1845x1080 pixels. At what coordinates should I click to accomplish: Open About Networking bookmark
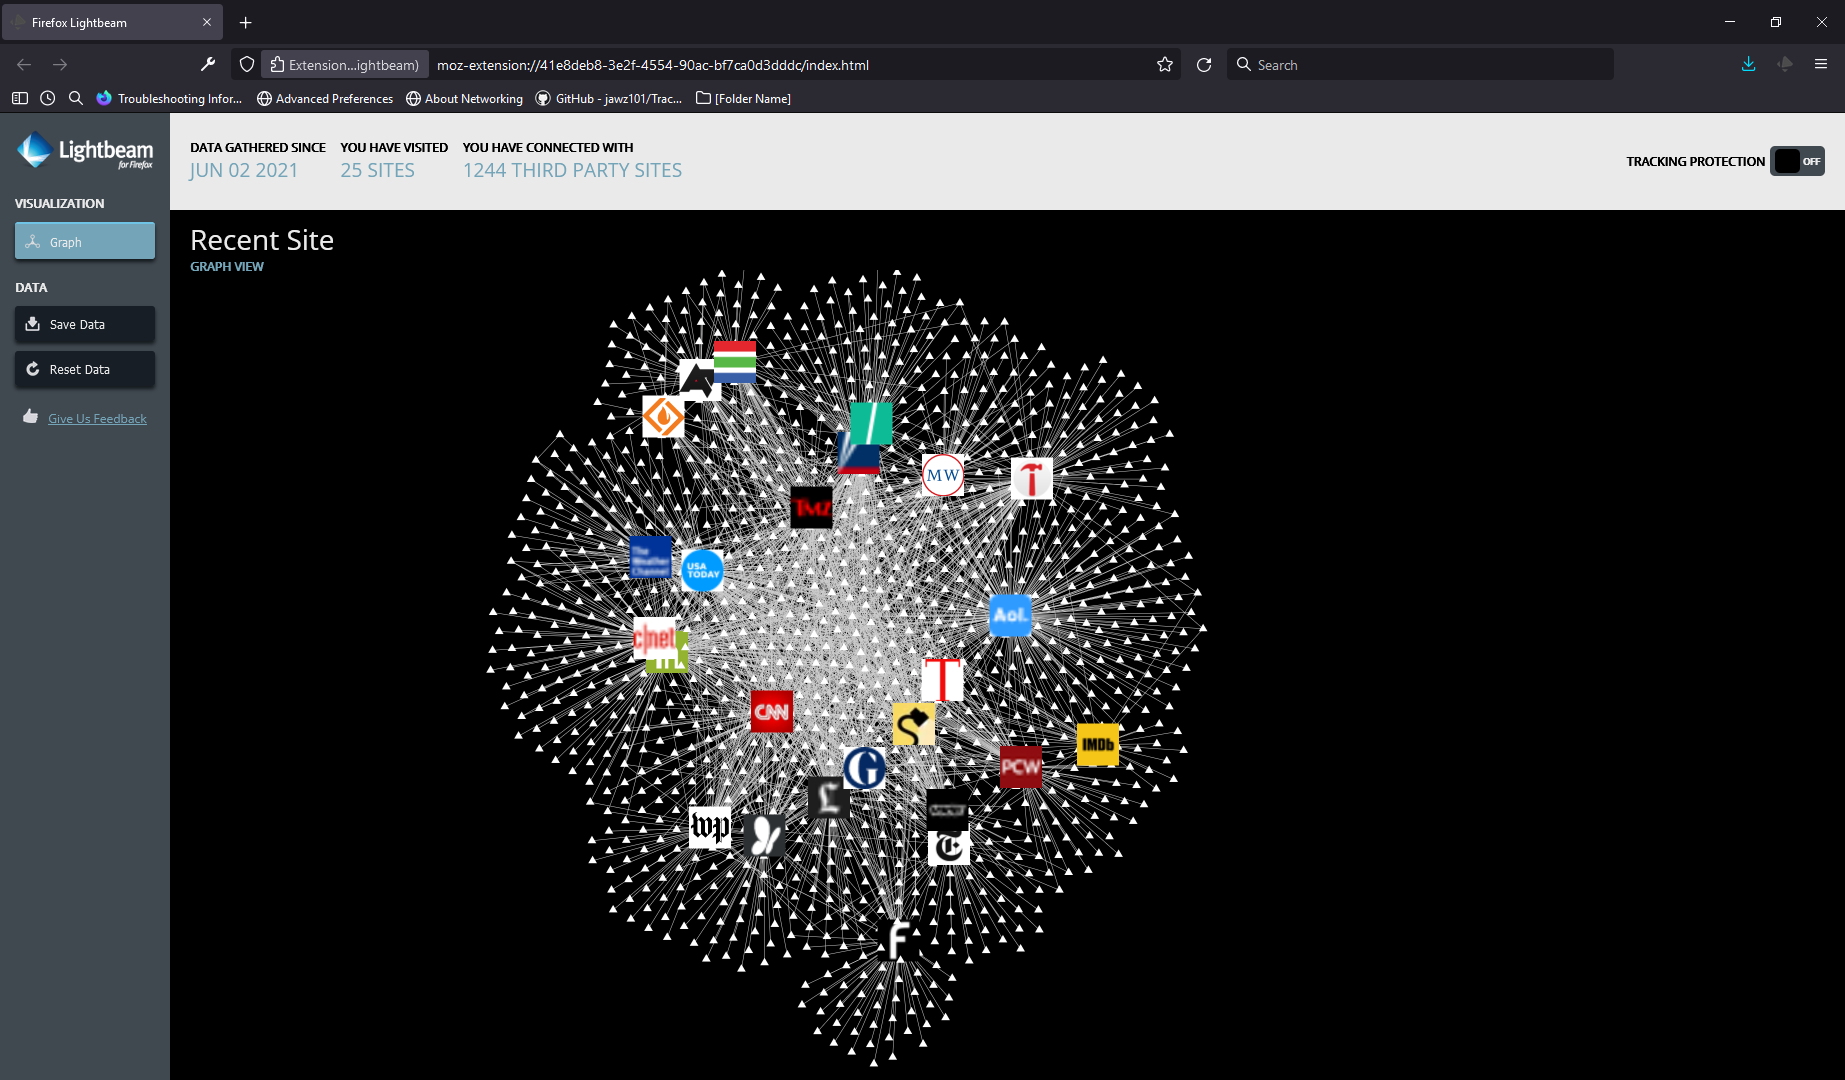pyautogui.click(x=464, y=98)
